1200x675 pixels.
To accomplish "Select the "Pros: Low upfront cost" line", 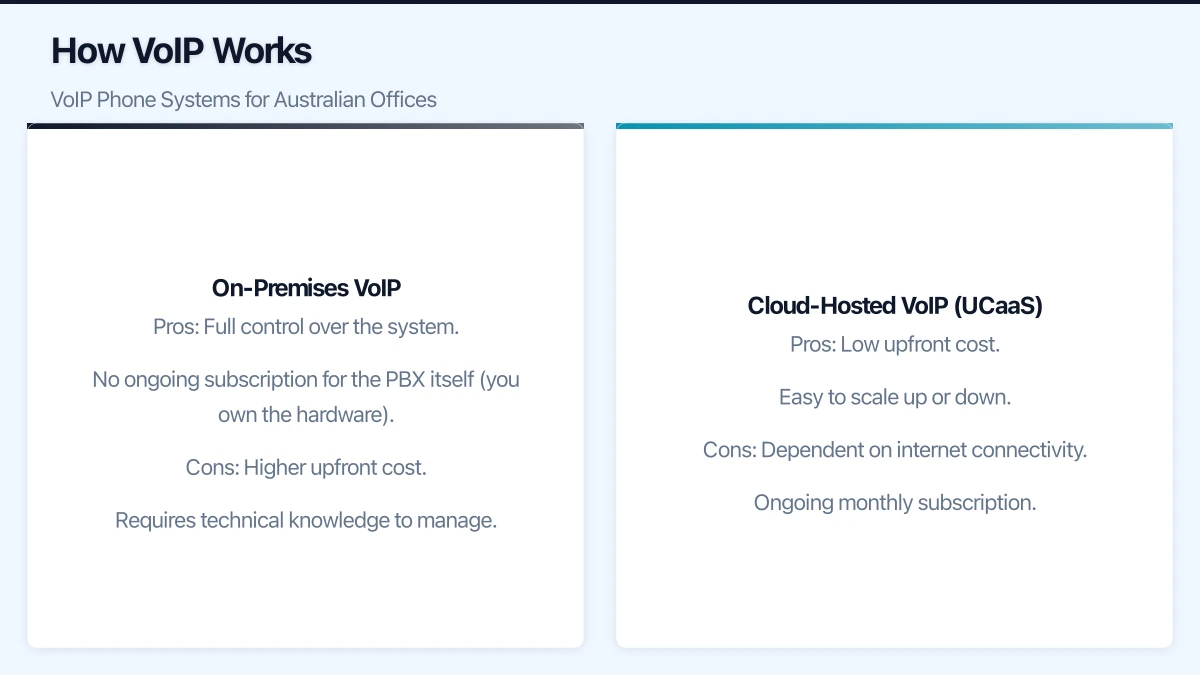I will [894, 345].
